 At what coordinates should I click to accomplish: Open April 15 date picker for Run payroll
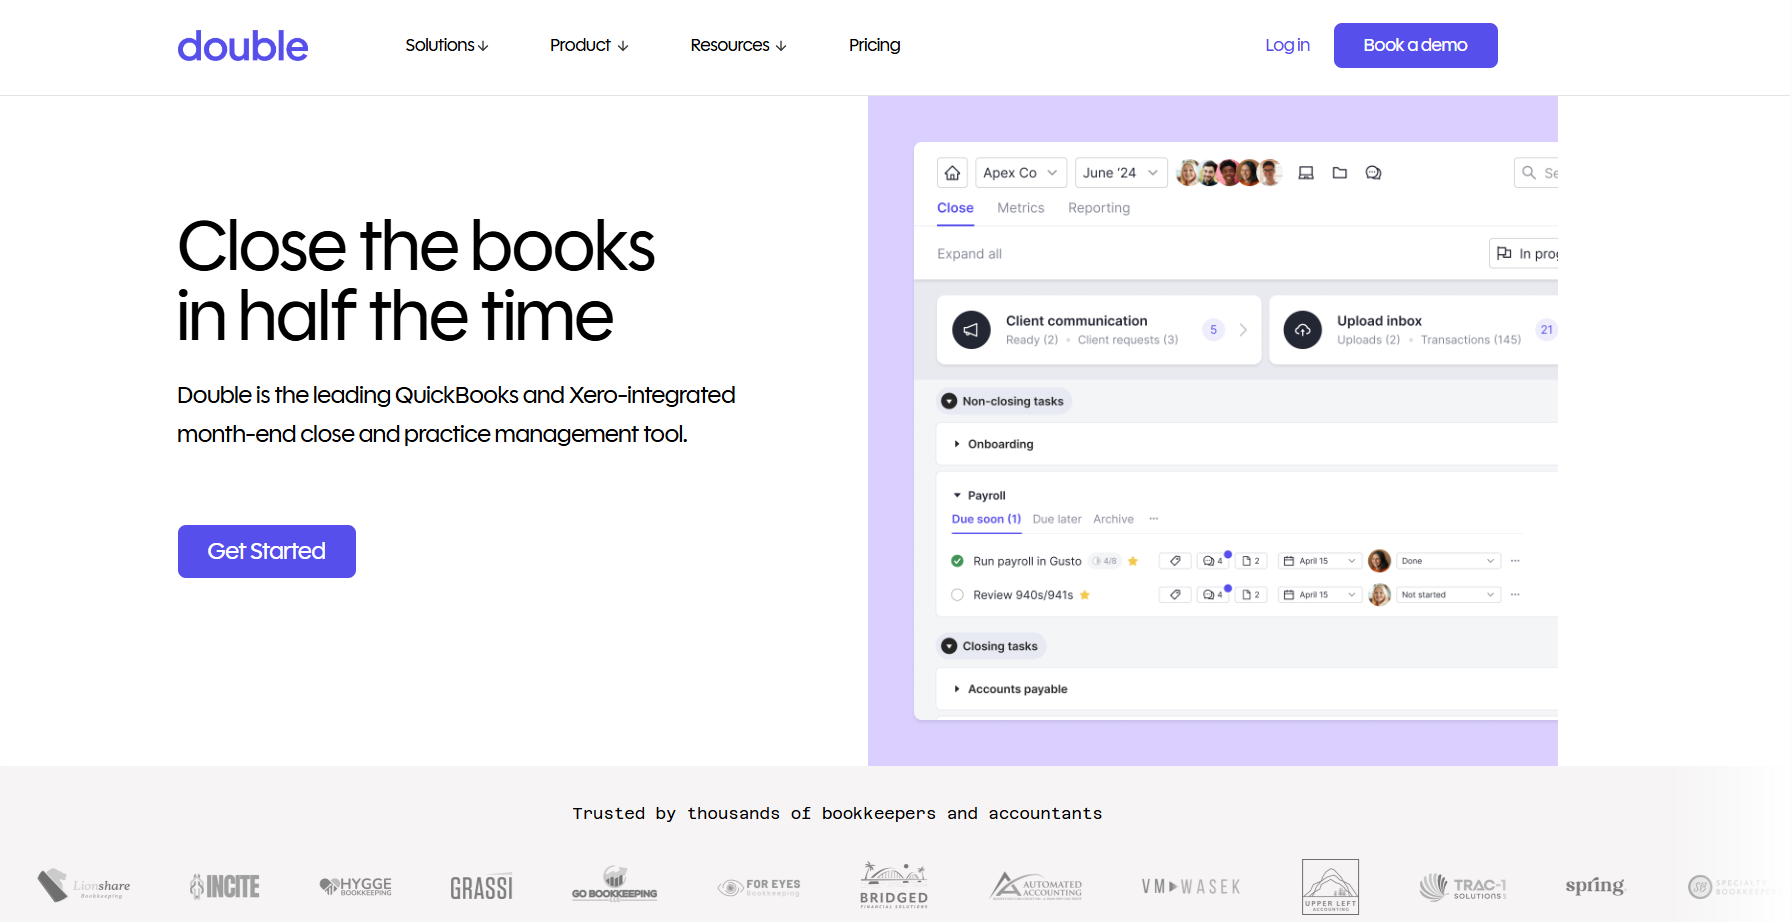pos(1320,561)
